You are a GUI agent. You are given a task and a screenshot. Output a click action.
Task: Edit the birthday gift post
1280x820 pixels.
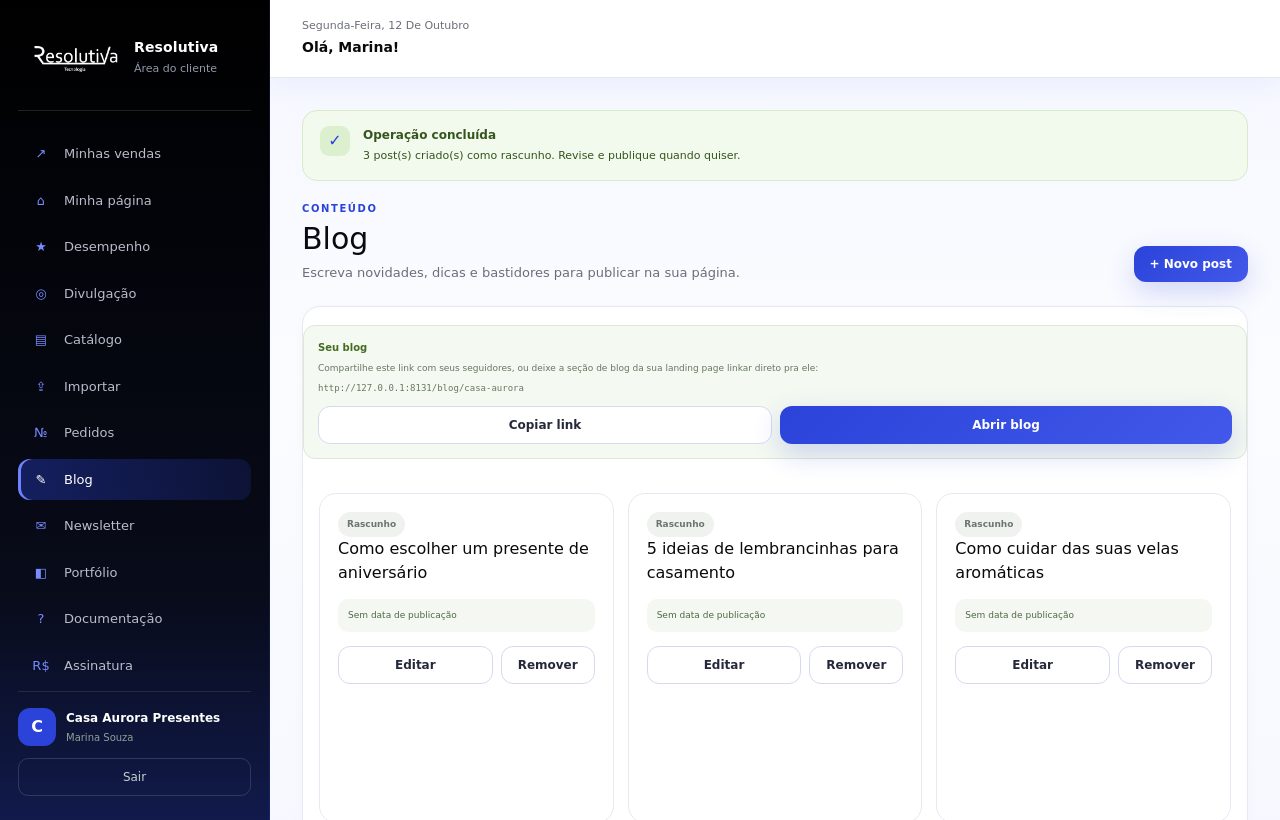coord(415,665)
